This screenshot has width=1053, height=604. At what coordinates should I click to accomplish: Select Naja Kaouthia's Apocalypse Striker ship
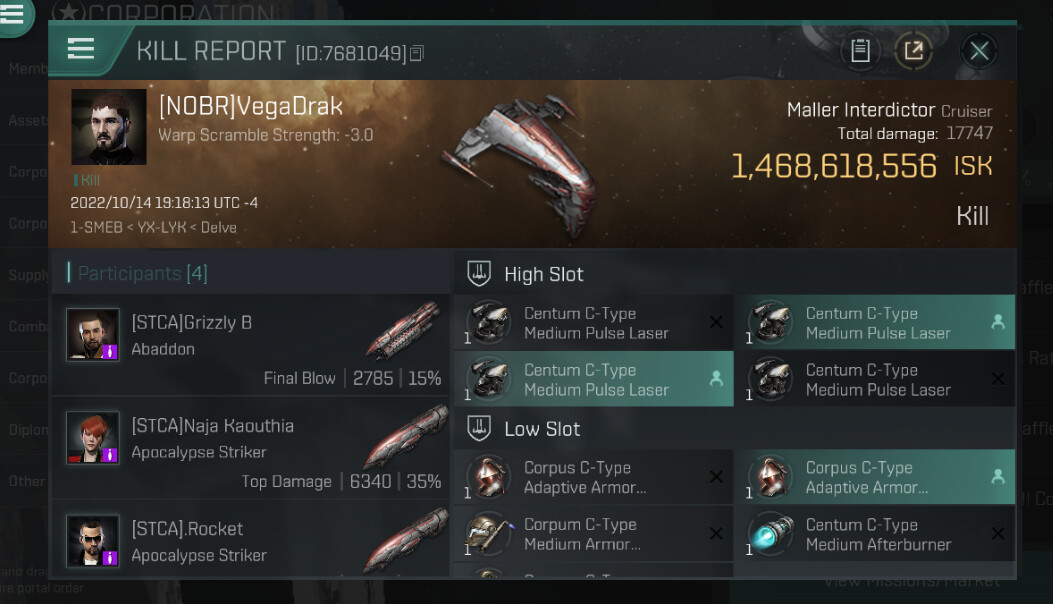[406, 437]
